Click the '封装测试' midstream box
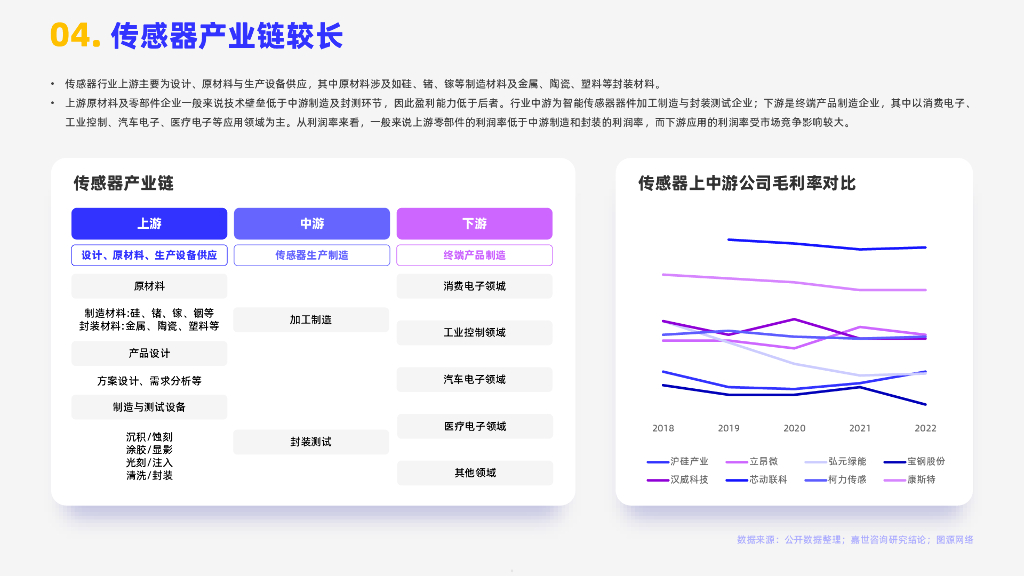 (x=311, y=442)
